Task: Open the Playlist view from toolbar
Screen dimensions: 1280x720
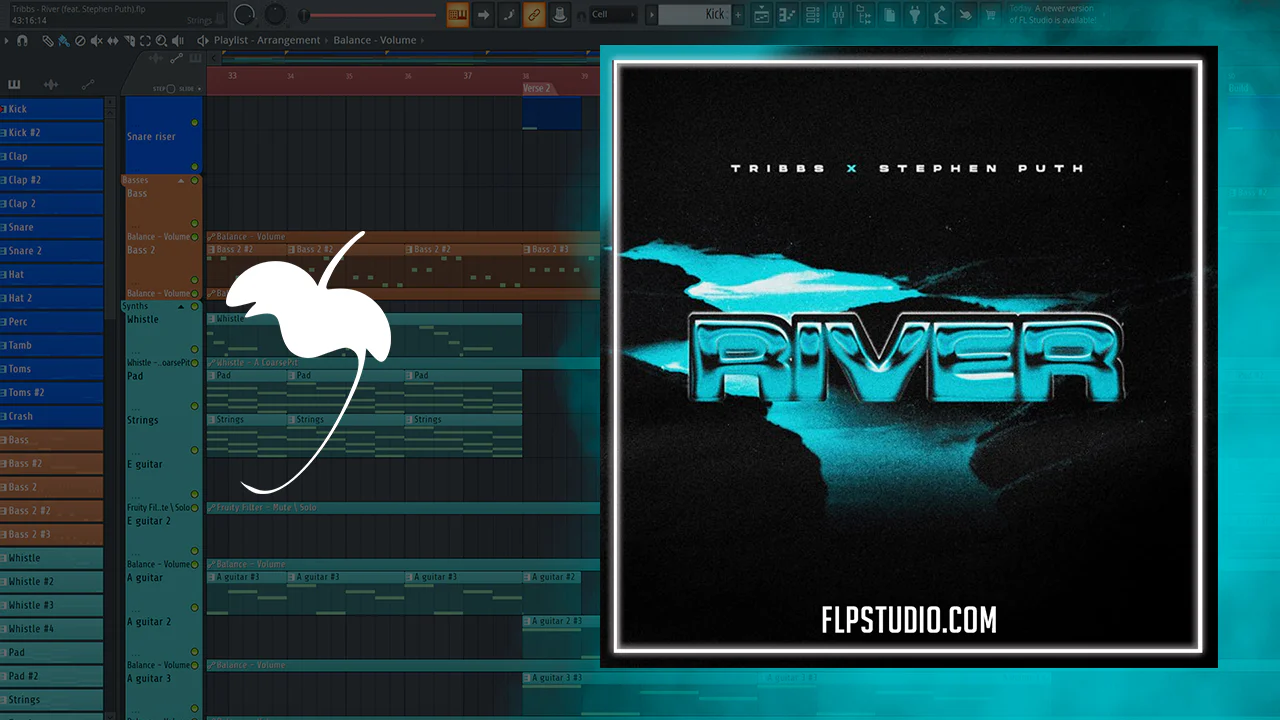Action: [x=762, y=14]
